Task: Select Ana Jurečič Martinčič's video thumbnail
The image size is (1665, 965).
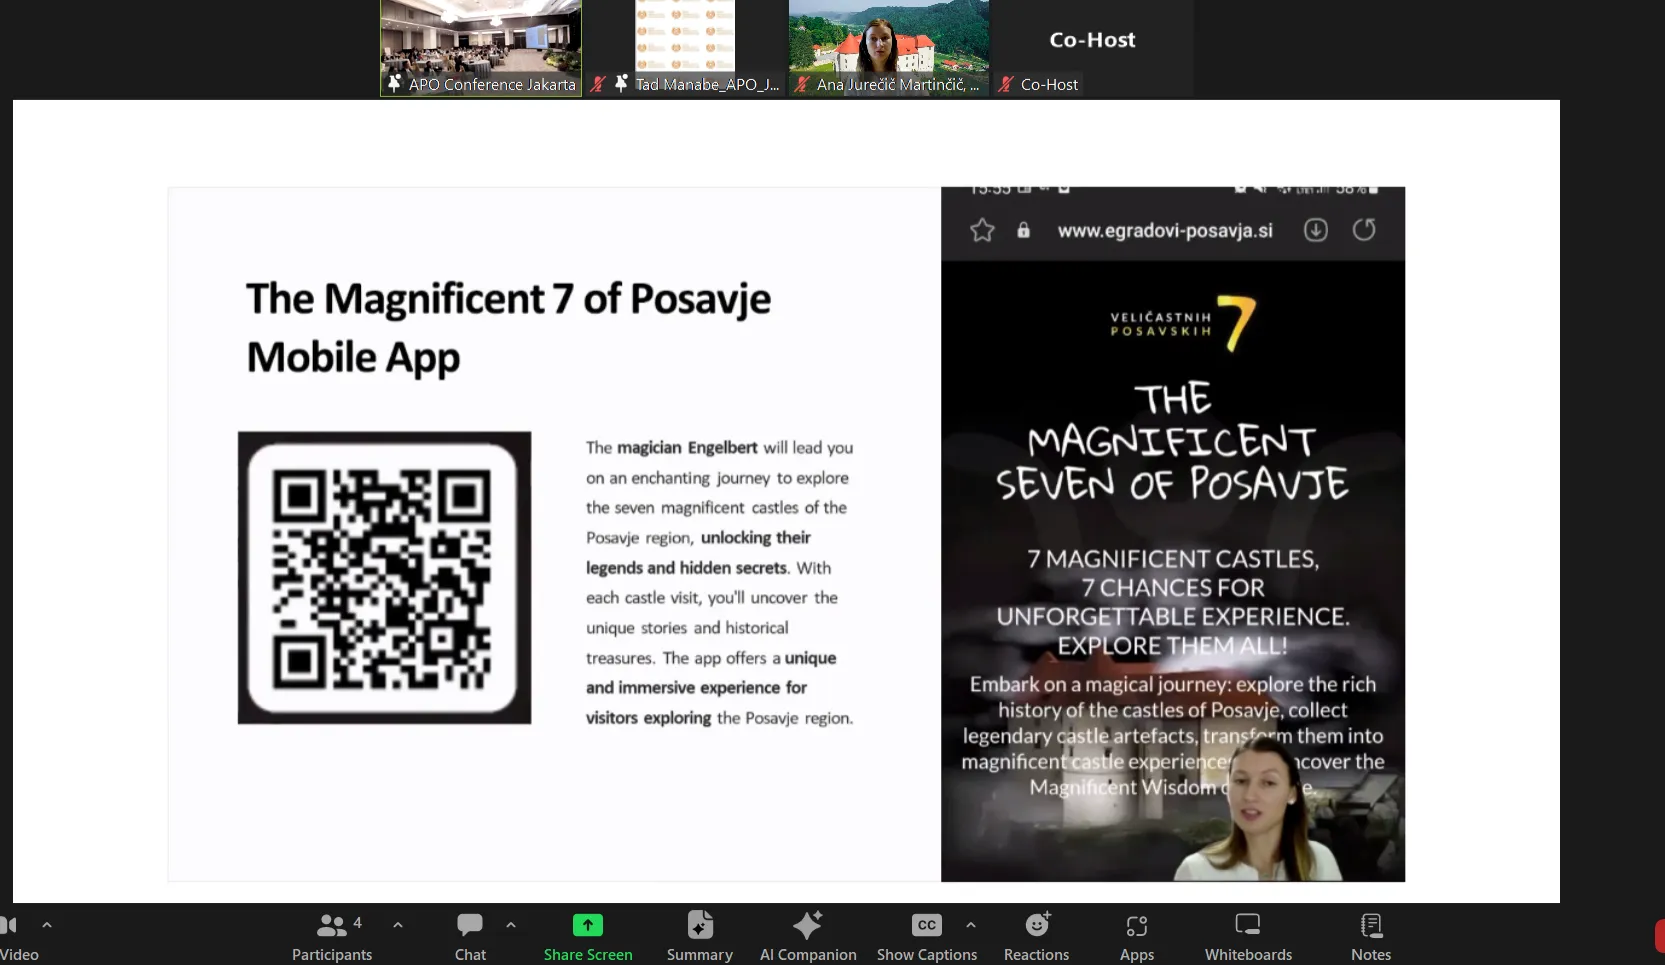Action: pyautogui.click(x=888, y=47)
